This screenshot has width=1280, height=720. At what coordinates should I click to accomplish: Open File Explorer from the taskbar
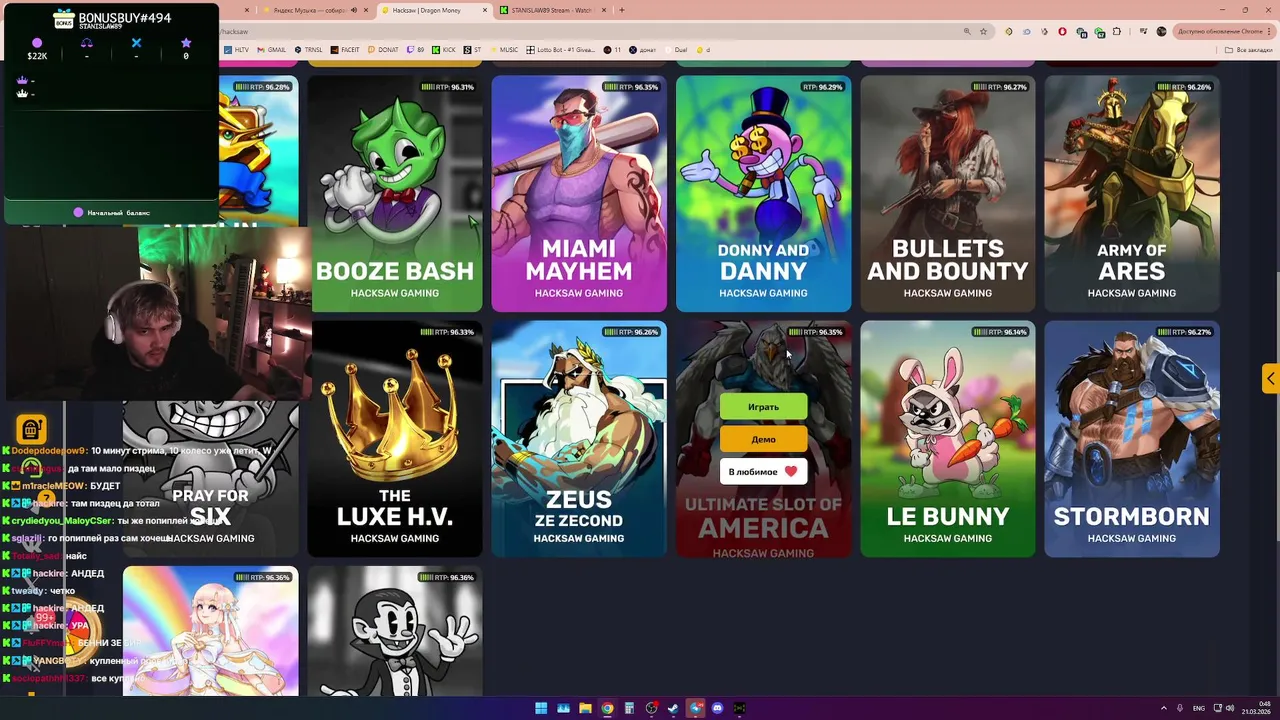[x=585, y=708]
